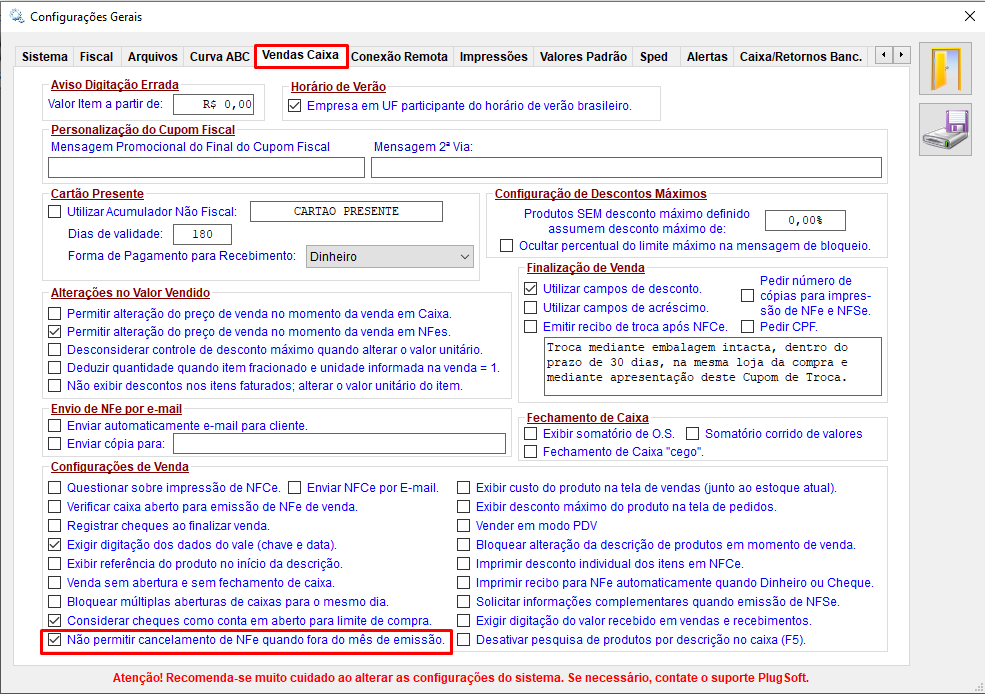Toggle Bloquear alteração da descrição de produtos
This screenshot has width=985, height=694.
coord(464,545)
